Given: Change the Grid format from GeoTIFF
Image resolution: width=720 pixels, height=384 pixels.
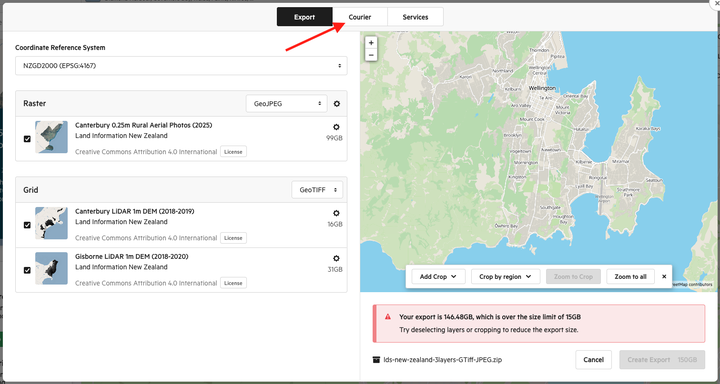Looking at the screenshot, I should tap(317, 190).
